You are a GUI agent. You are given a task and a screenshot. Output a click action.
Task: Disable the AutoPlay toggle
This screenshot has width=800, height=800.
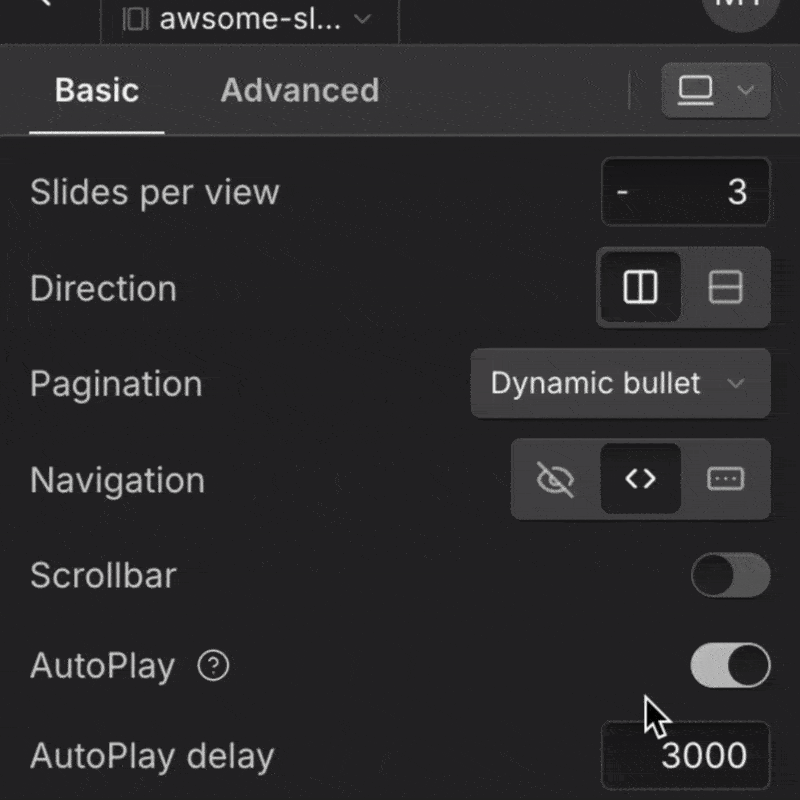728,666
